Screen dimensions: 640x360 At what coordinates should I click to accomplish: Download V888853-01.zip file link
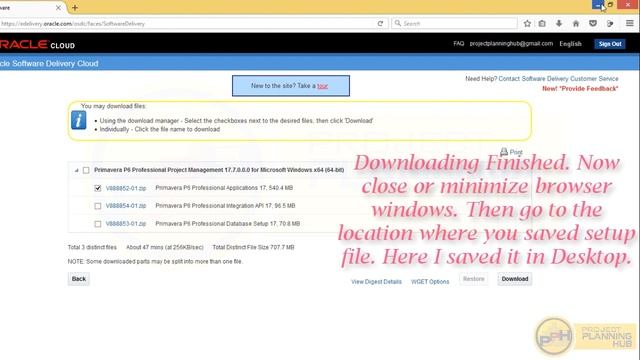pyautogui.click(x=126, y=224)
